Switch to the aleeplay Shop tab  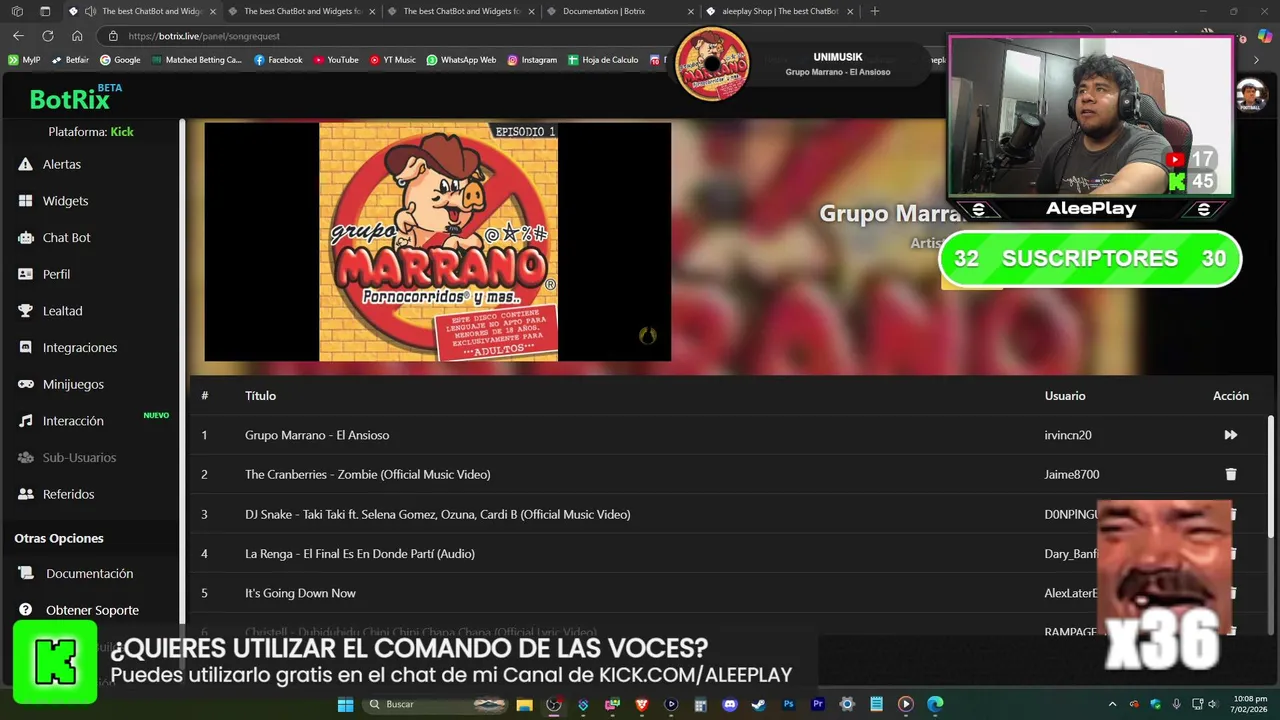pyautogui.click(x=780, y=11)
